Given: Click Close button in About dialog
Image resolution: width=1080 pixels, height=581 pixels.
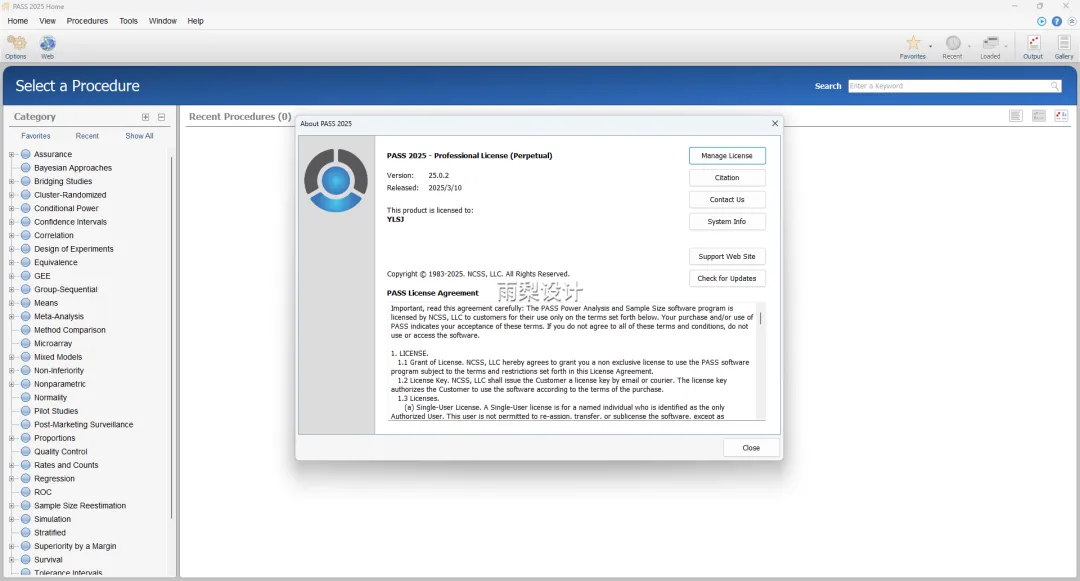Looking at the screenshot, I should pyautogui.click(x=751, y=448).
